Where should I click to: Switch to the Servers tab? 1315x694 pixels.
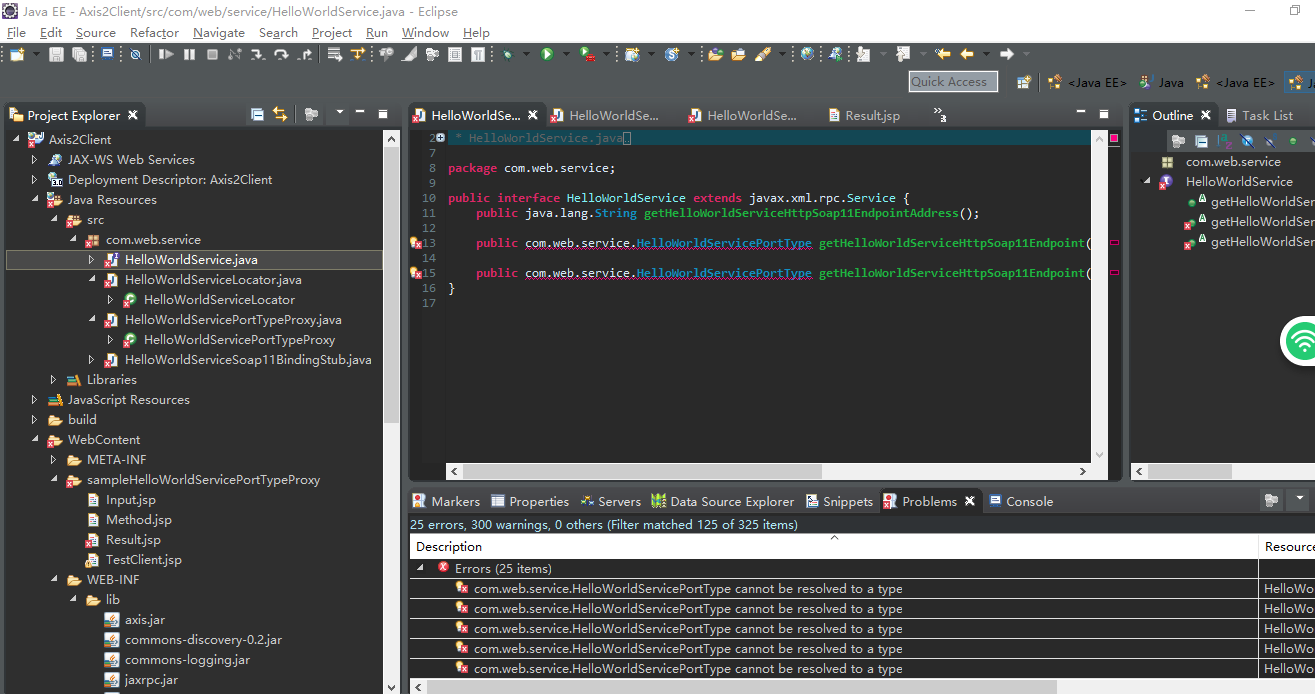click(x=610, y=501)
